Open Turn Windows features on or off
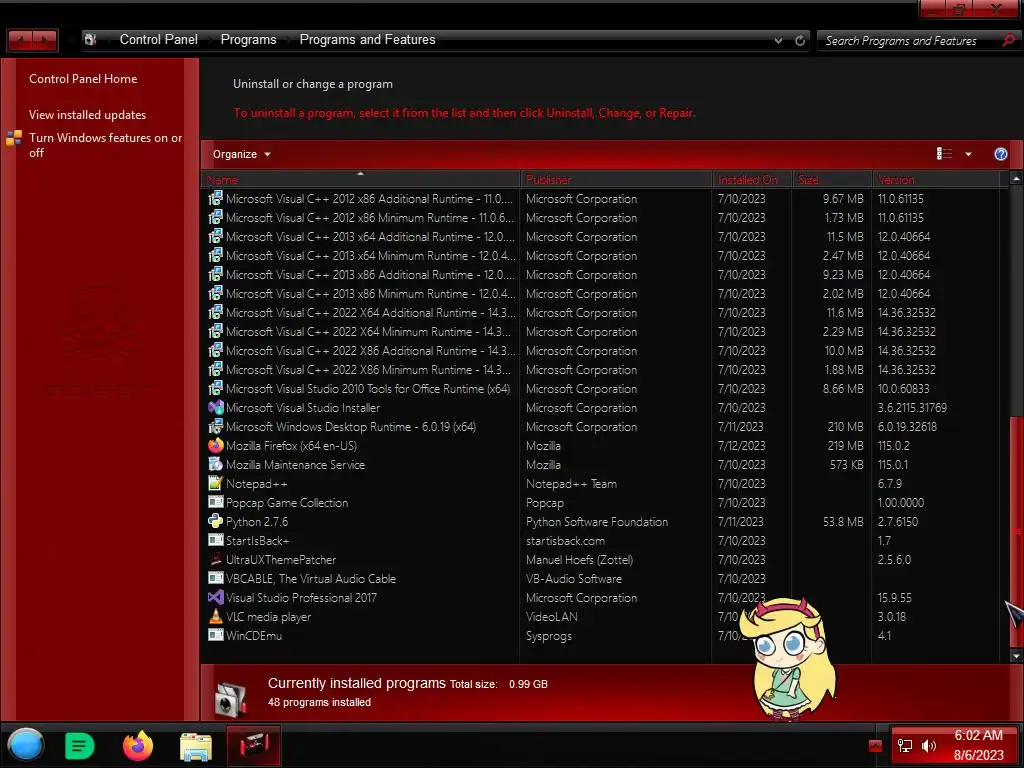1024x768 pixels. tap(105, 144)
